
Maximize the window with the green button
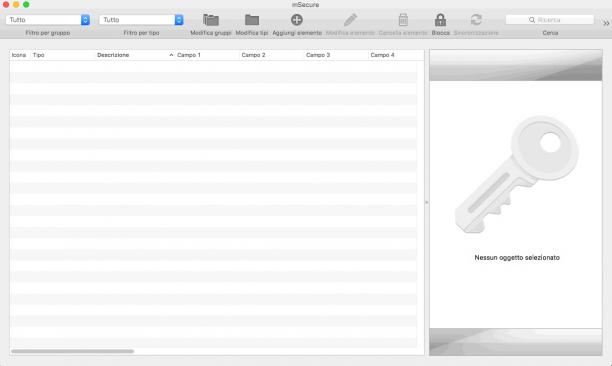click(26, 4)
